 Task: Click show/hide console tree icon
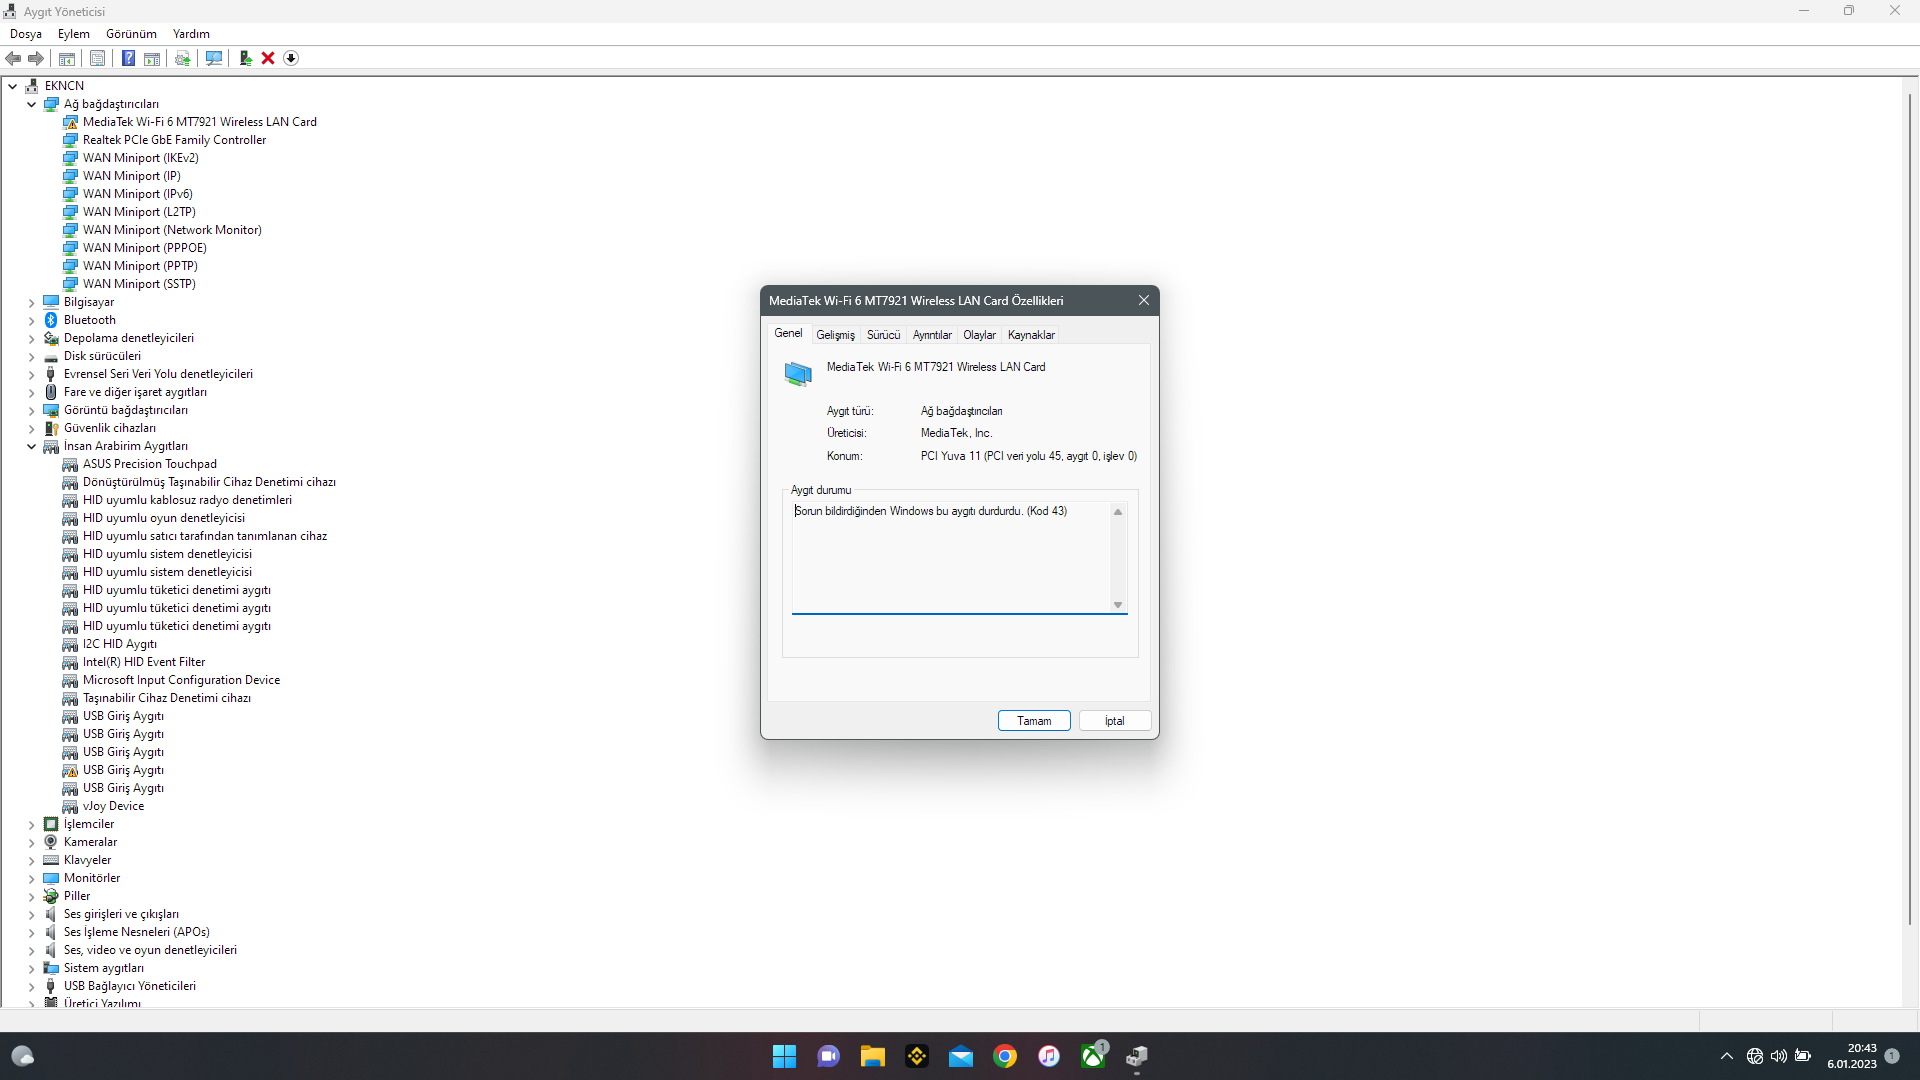click(x=67, y=58)
